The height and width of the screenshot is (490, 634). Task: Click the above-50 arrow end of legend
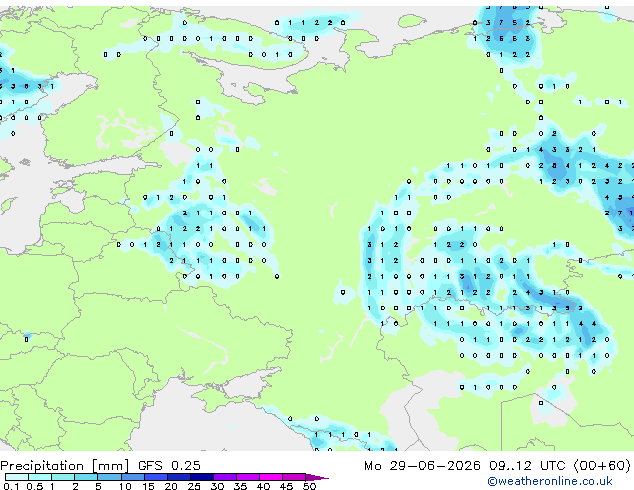point(317,477)
